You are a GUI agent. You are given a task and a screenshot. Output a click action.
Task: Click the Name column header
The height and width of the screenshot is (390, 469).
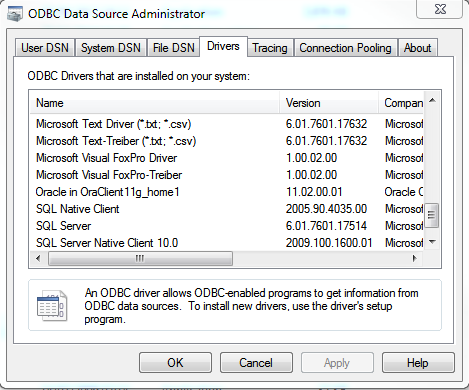[155, 103]
